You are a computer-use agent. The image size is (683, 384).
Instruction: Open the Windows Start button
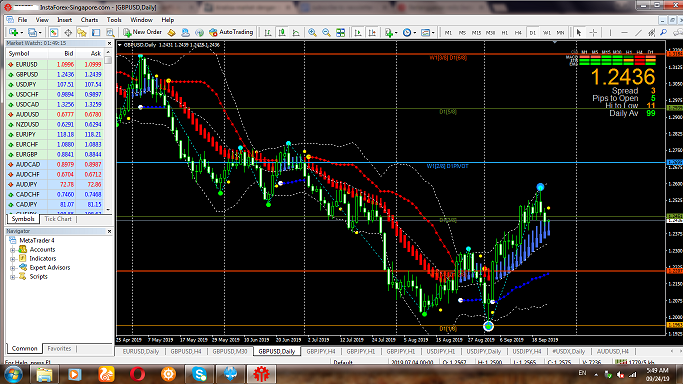[13, 374]
